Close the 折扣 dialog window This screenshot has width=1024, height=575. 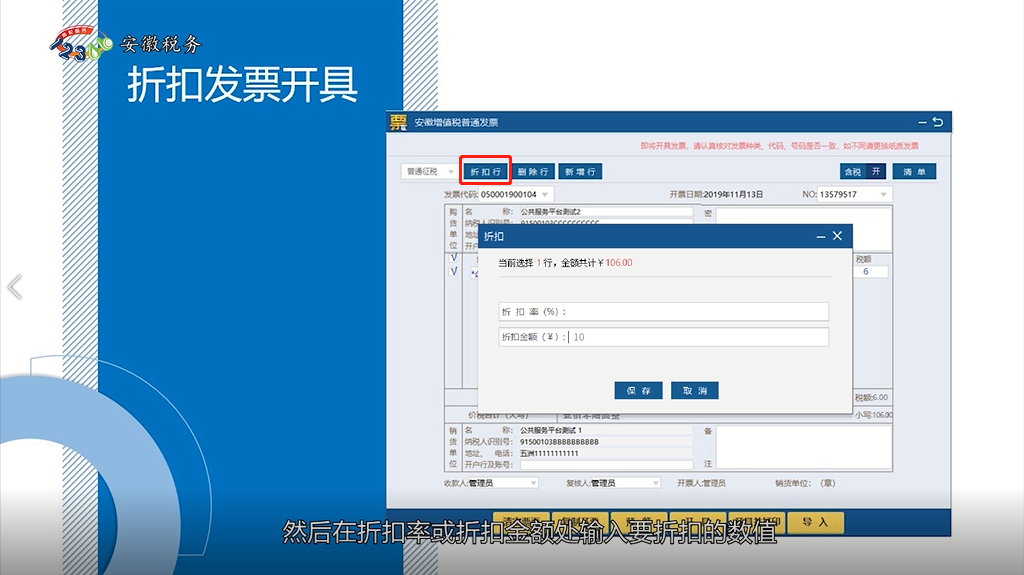pyautogui.click(x=837, y=236)
